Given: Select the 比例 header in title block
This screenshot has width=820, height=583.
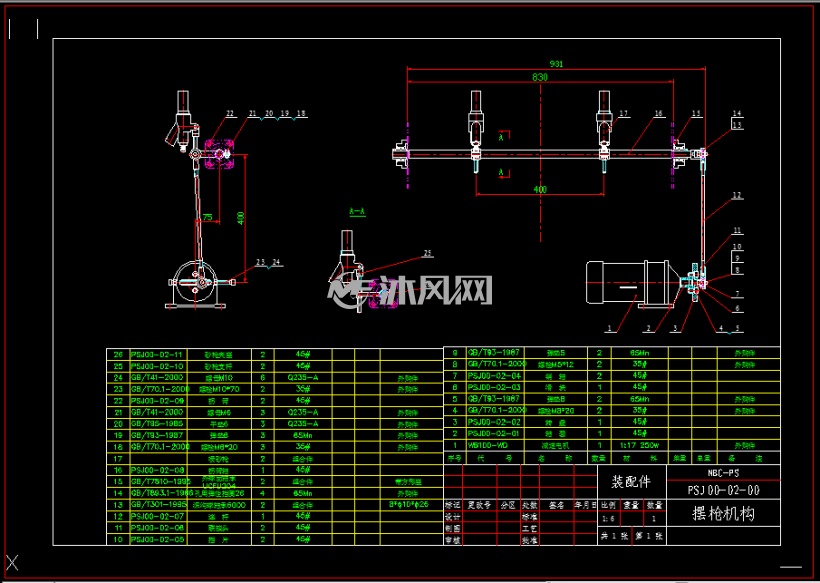Looking at the screenshot, I should pos(608,505).
